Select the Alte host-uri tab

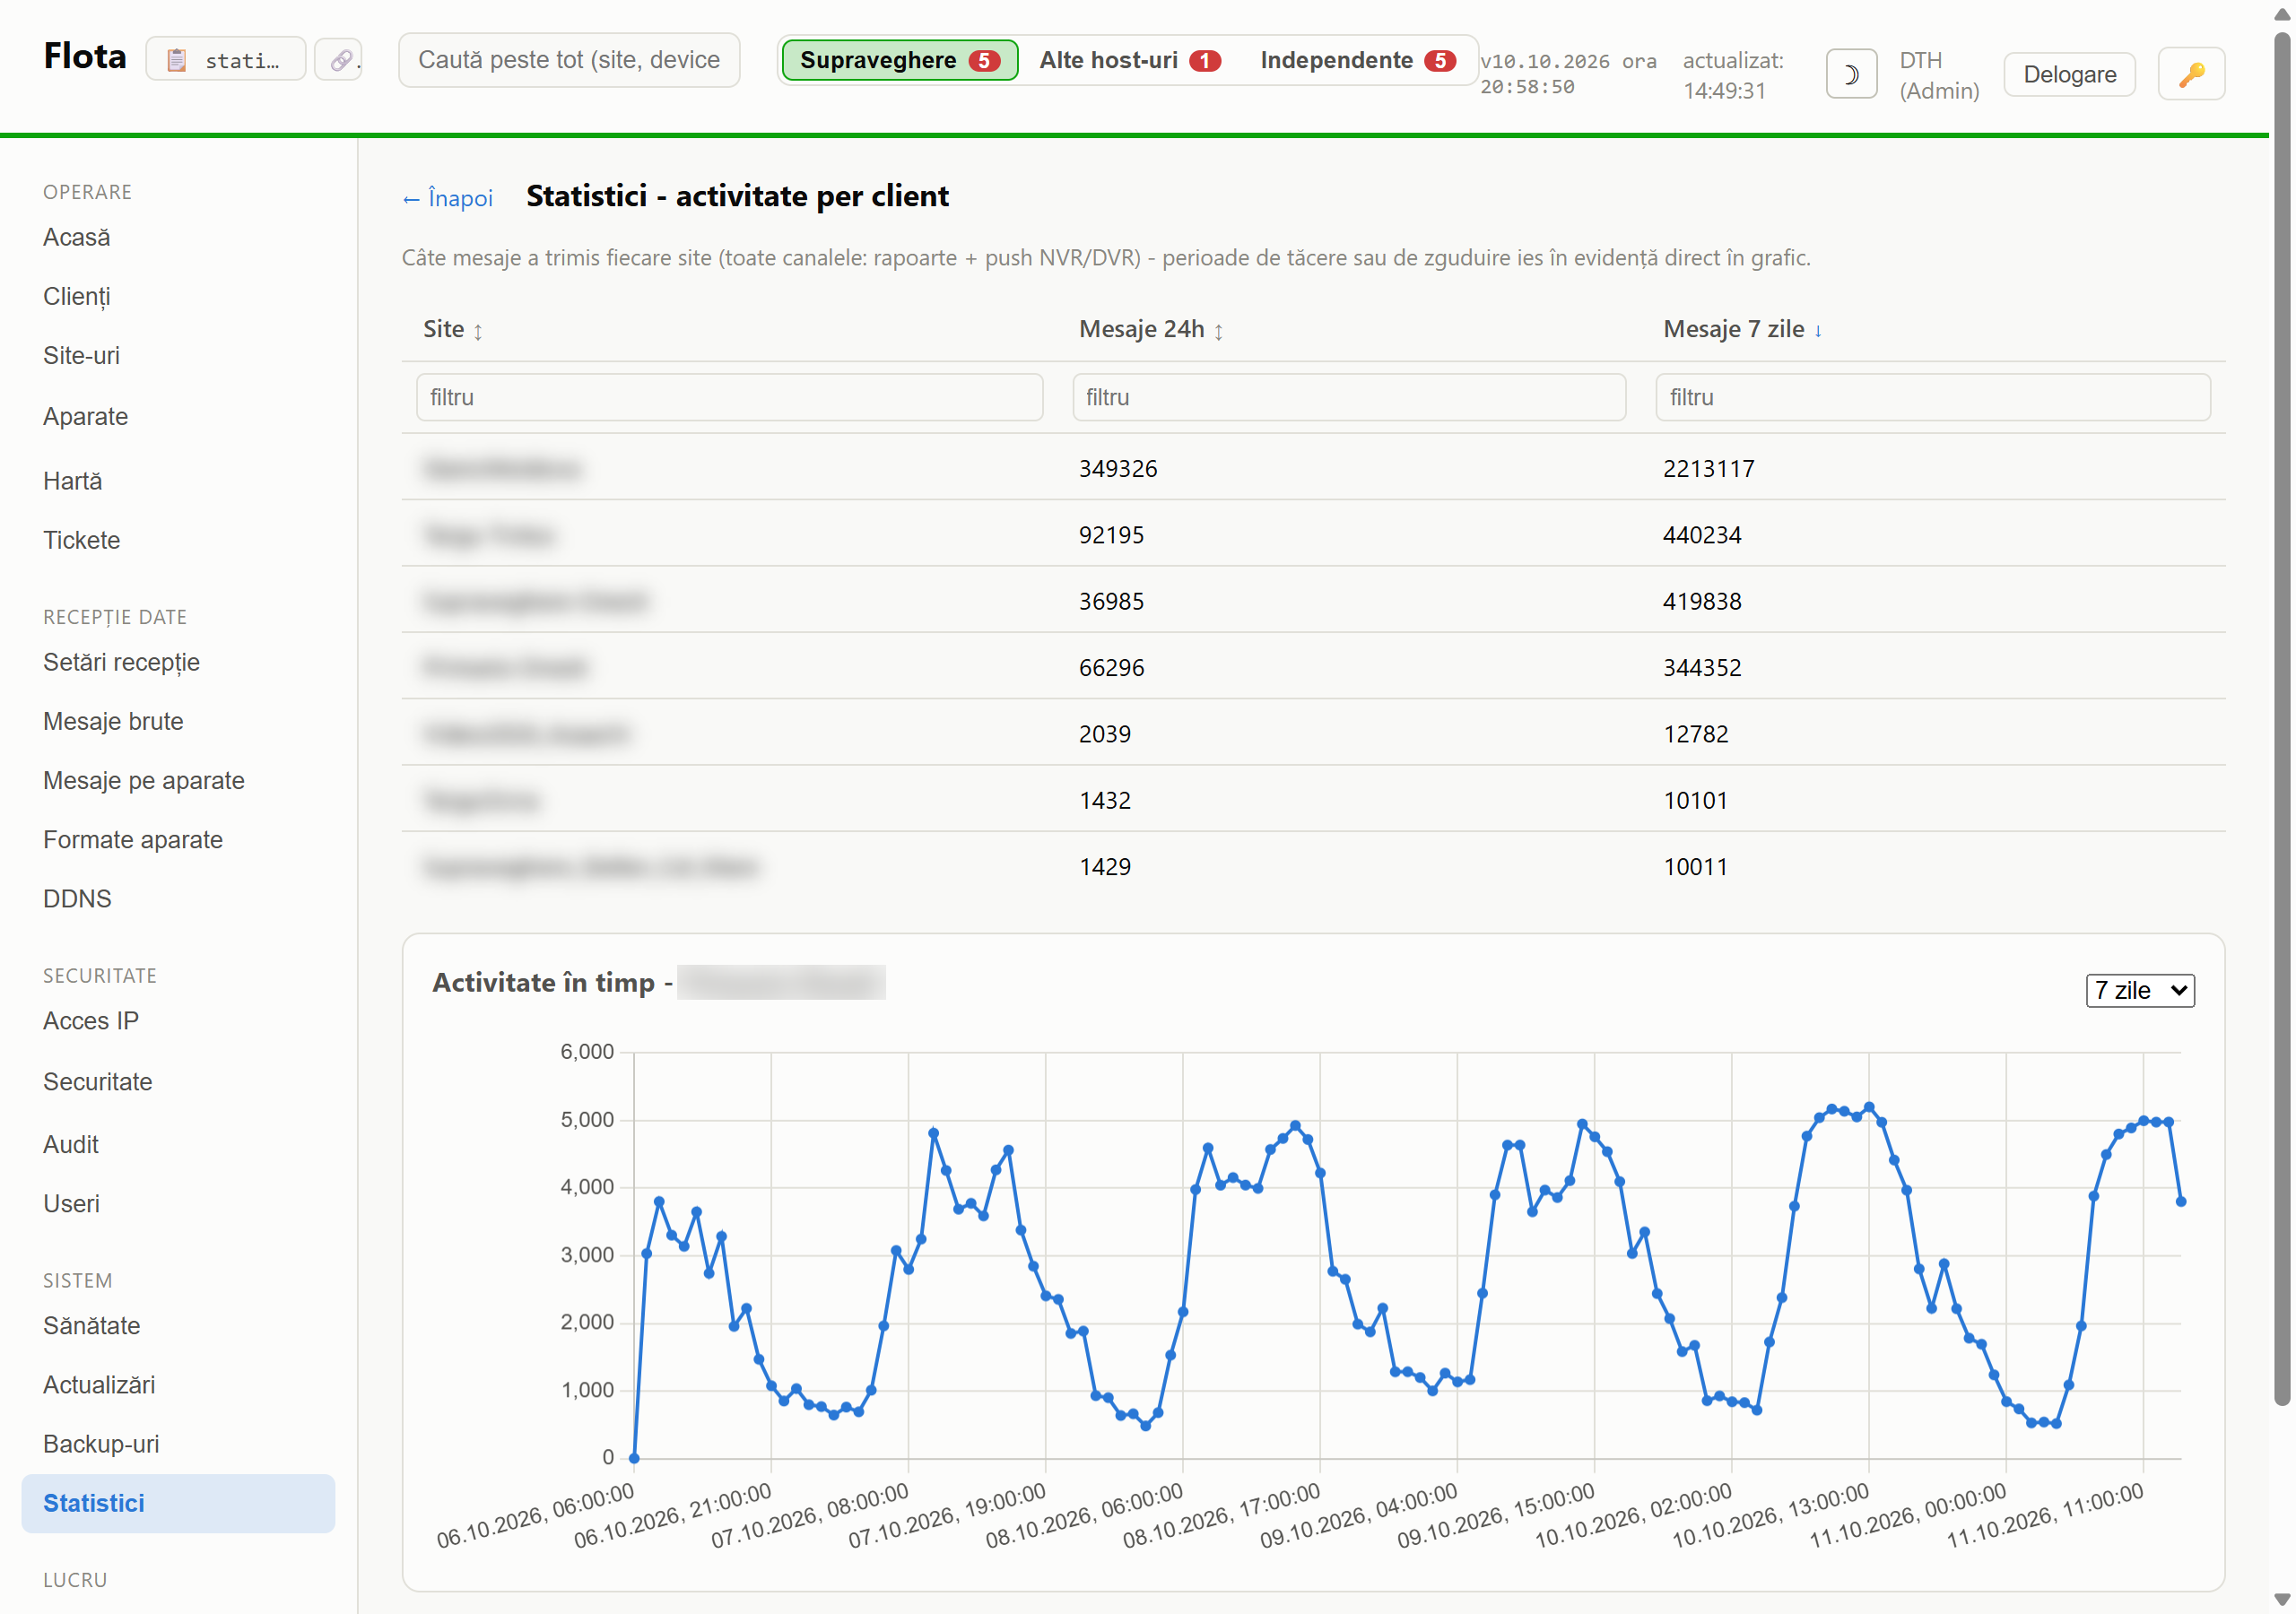tap(1130, 60)
